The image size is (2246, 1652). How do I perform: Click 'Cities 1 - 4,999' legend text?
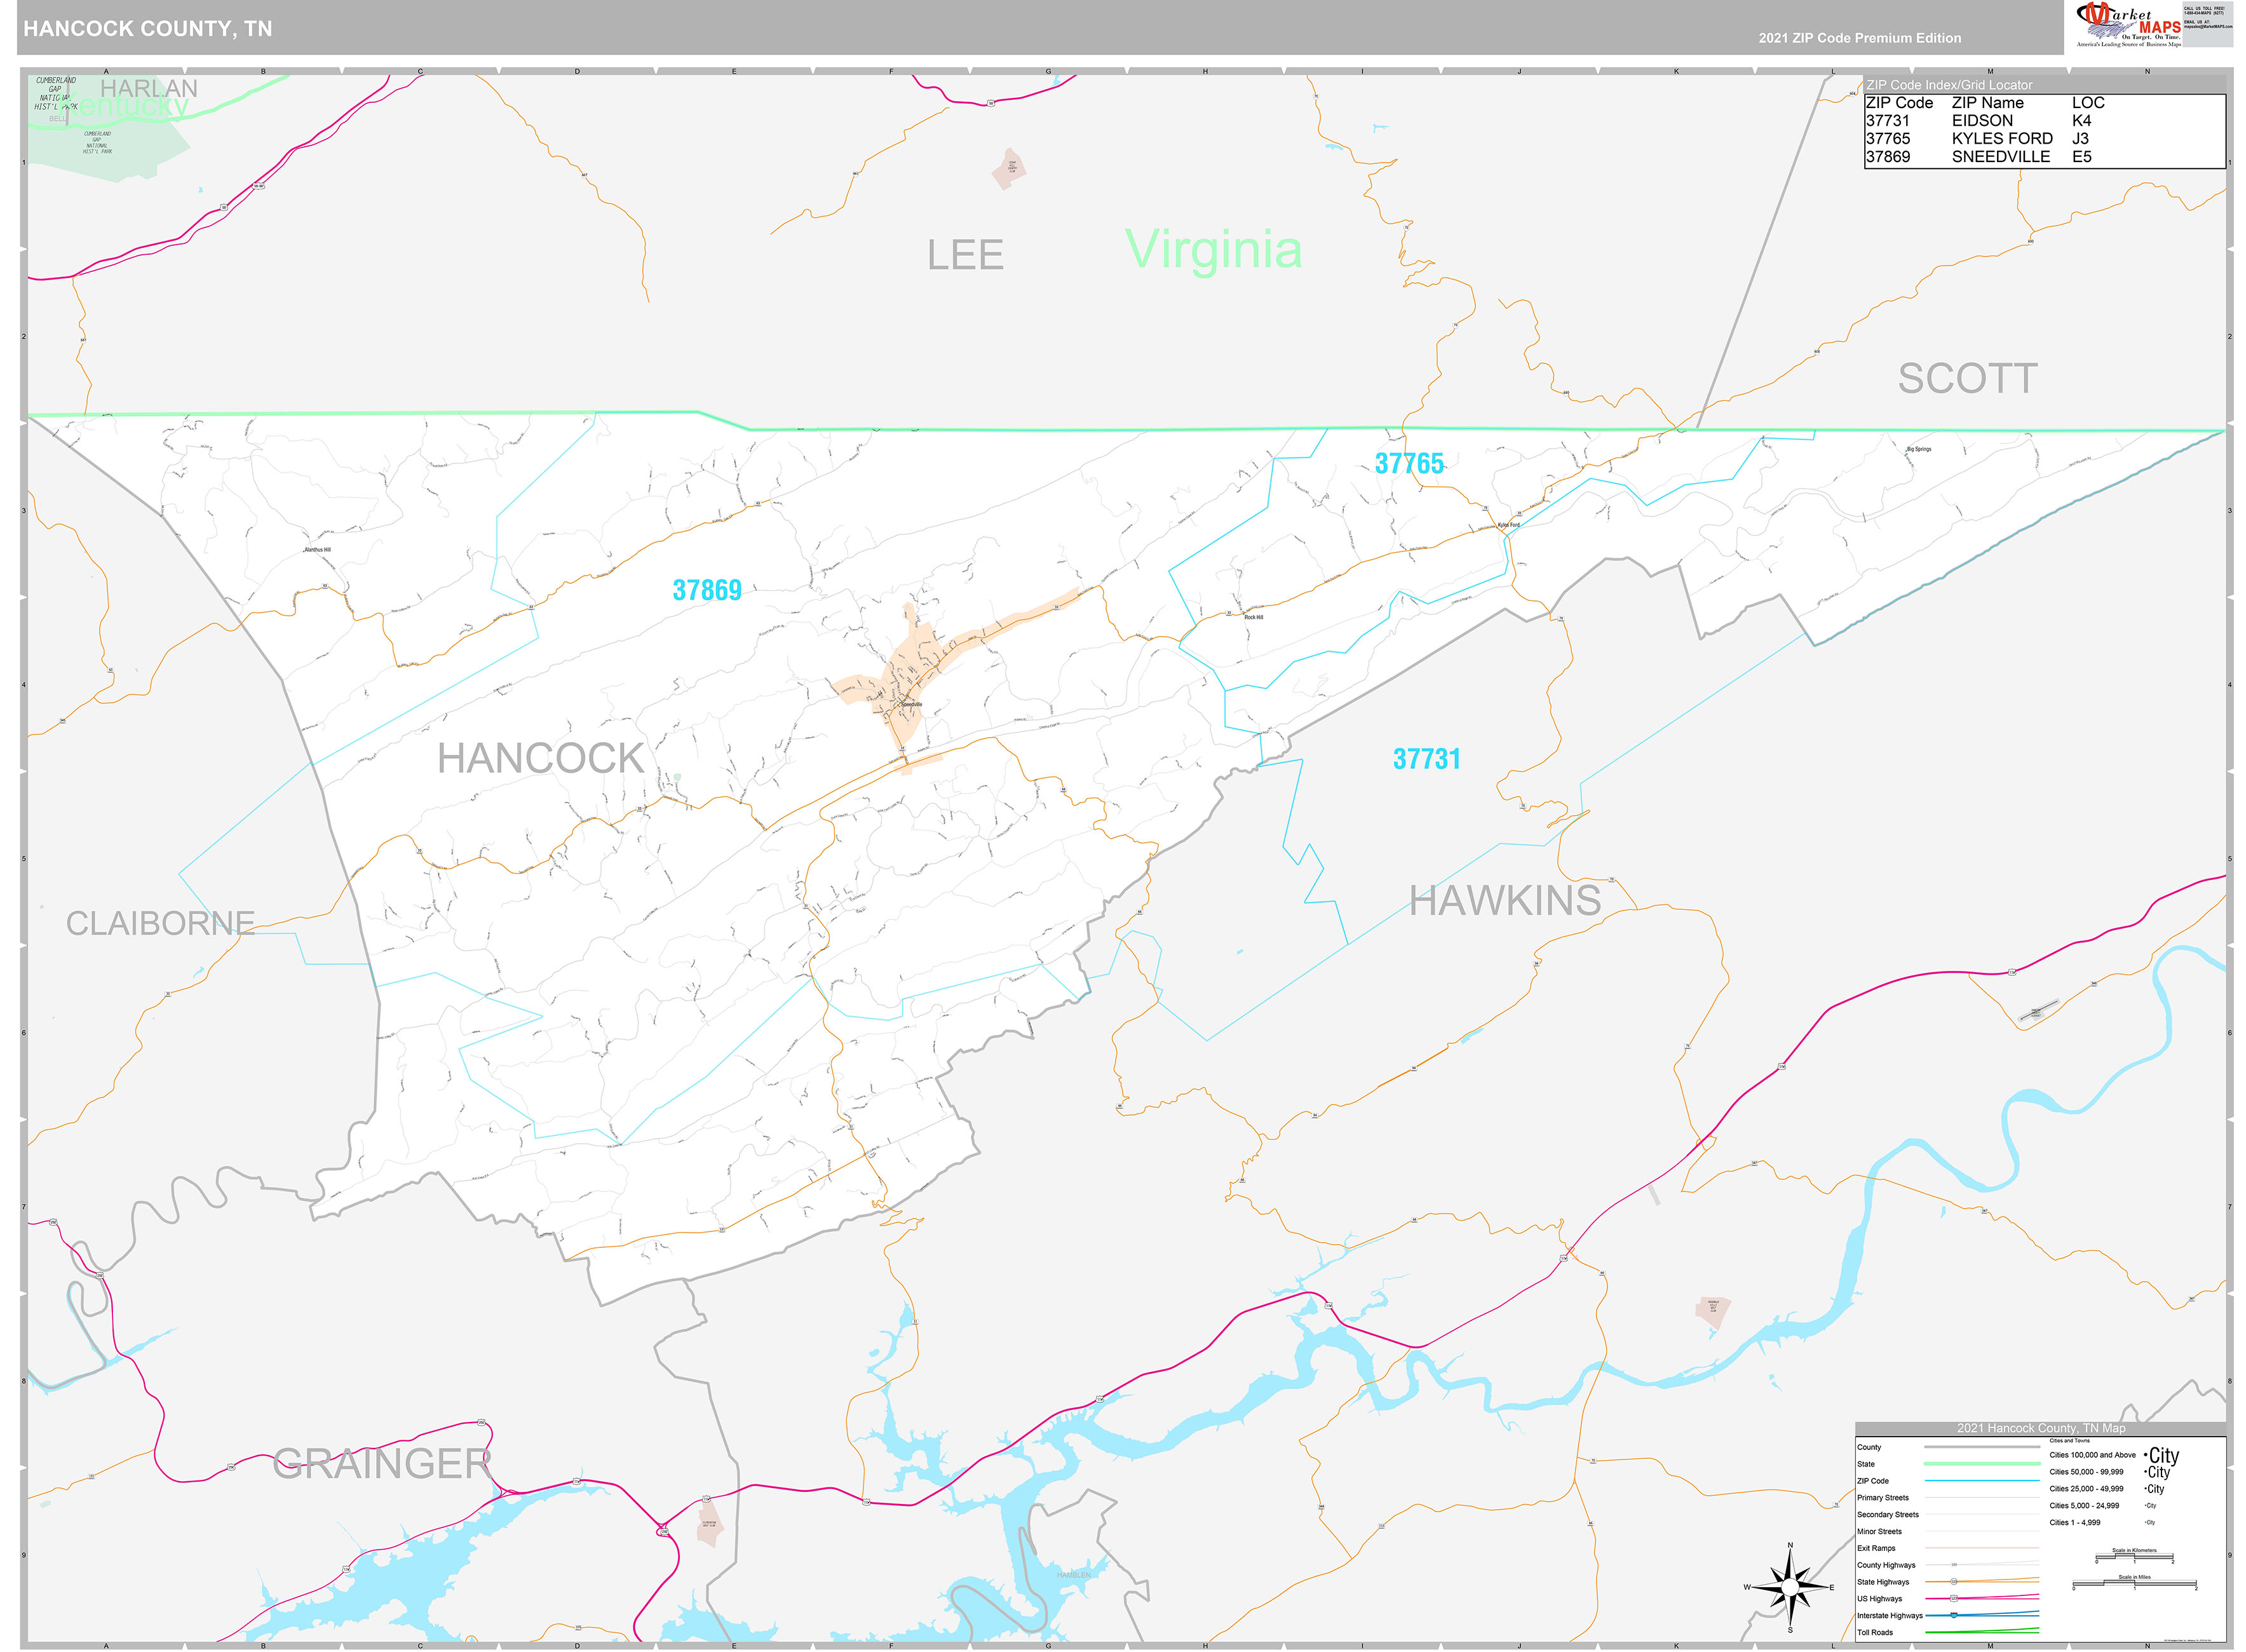2074,1522
